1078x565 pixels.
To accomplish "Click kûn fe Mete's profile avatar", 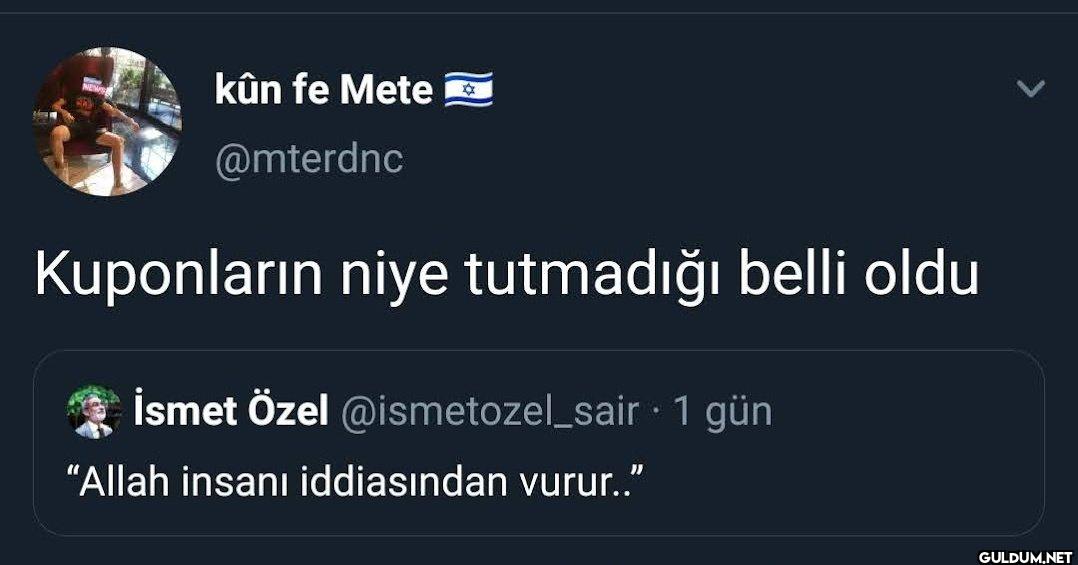I will [x=107, y=121].
